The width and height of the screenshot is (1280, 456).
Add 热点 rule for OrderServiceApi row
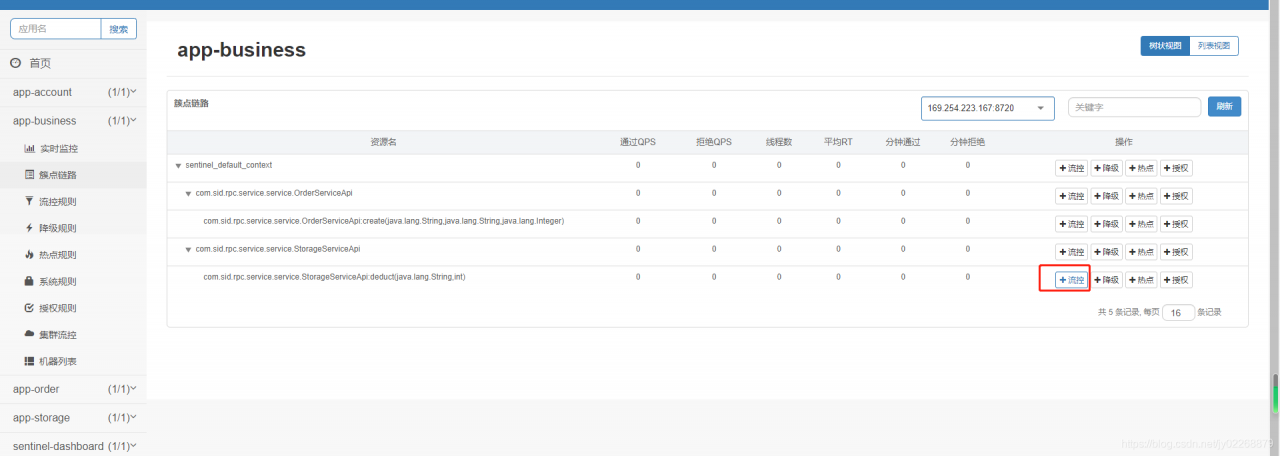1141,196
